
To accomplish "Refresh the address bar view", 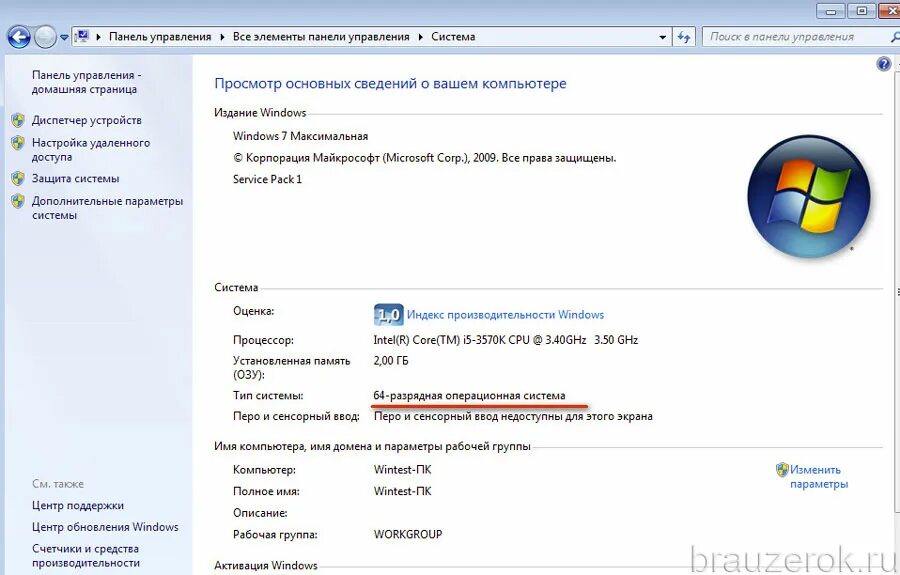I will coord(683,37).
